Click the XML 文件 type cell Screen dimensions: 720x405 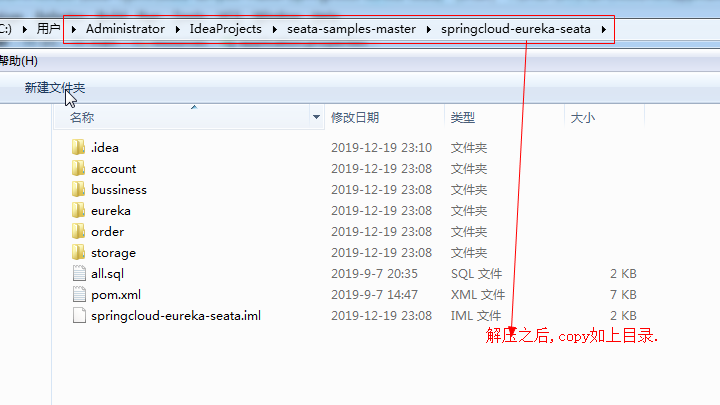coord(478,295)
